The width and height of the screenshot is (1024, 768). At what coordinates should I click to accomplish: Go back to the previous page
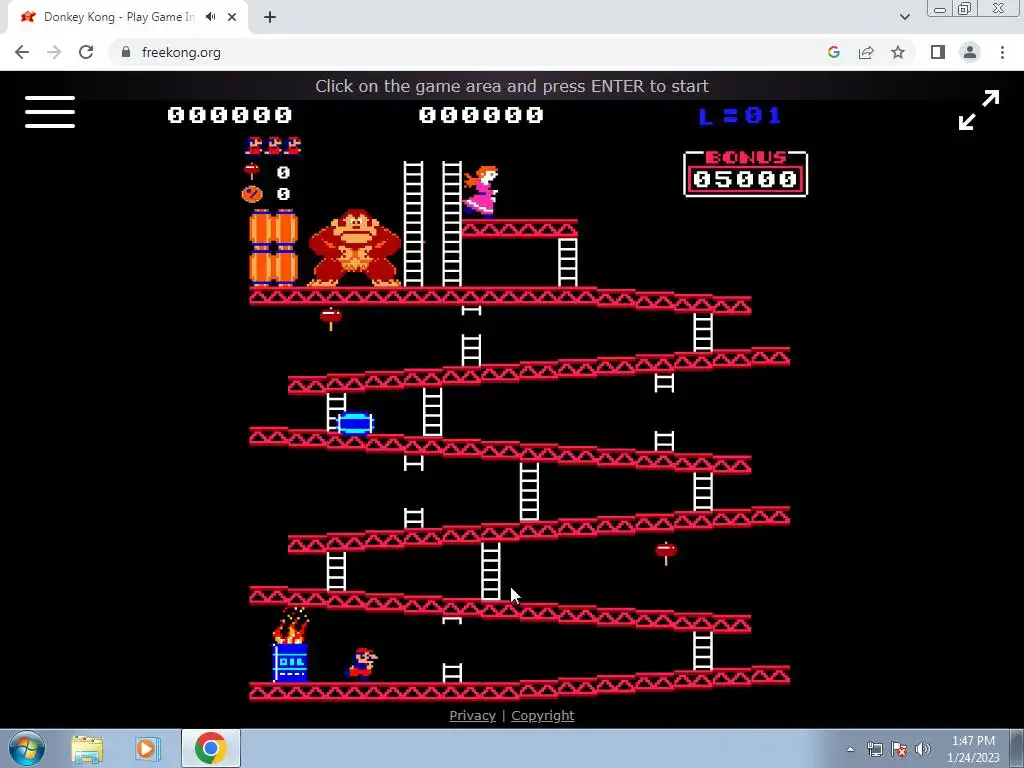click(x=22, y=52)
